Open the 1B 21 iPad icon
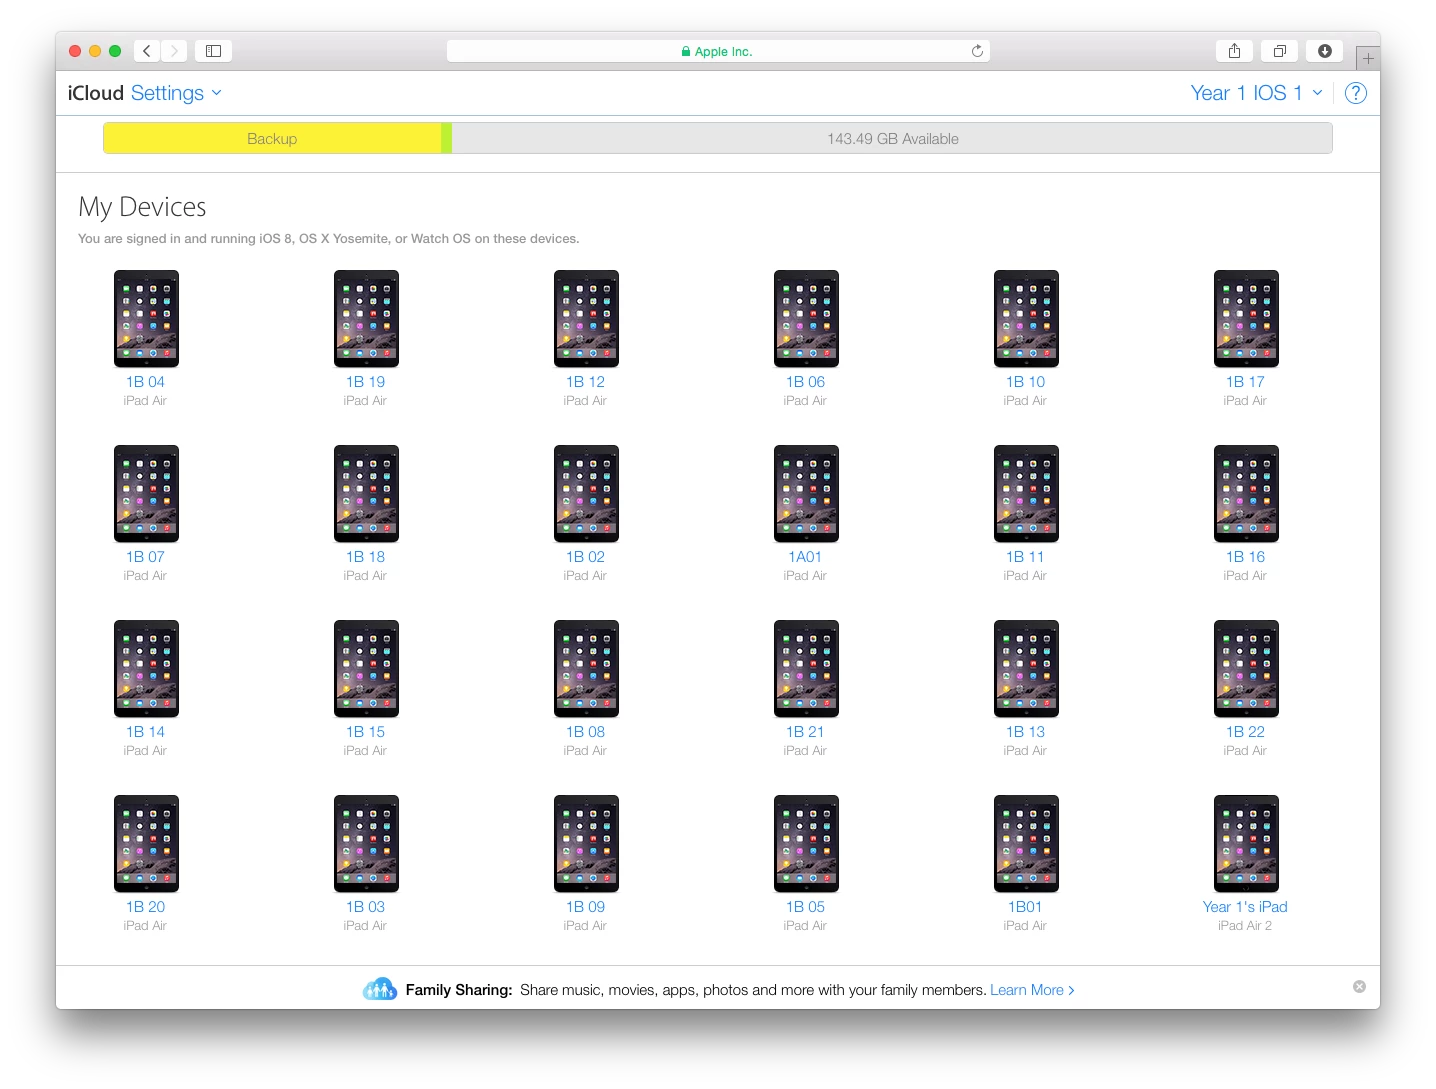The image size is (1436, 1089). pos(806,668)
